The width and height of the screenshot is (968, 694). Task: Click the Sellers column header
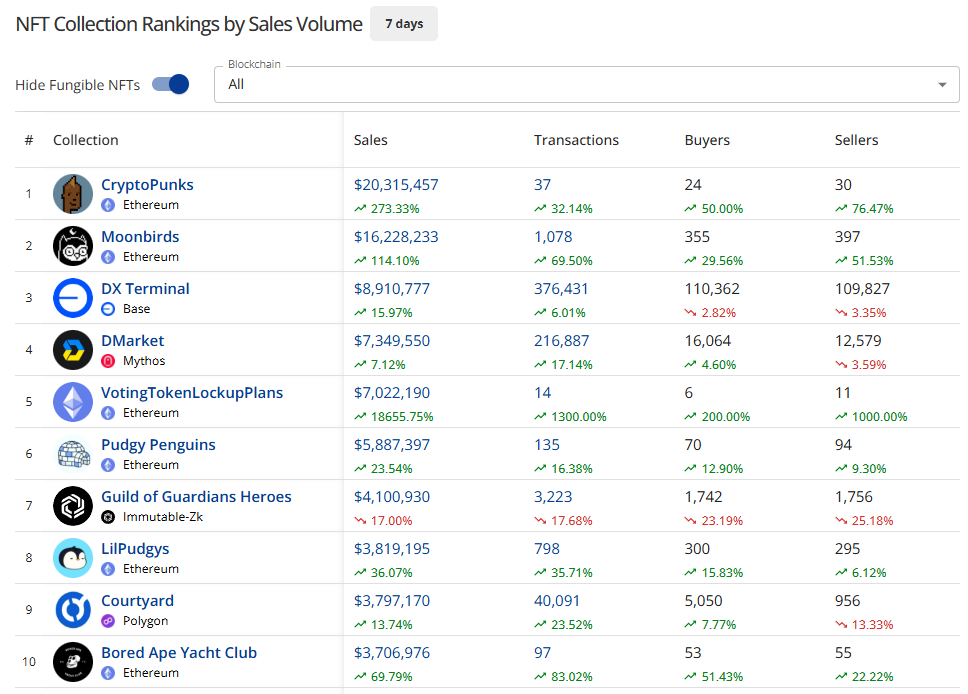(856, 140)
